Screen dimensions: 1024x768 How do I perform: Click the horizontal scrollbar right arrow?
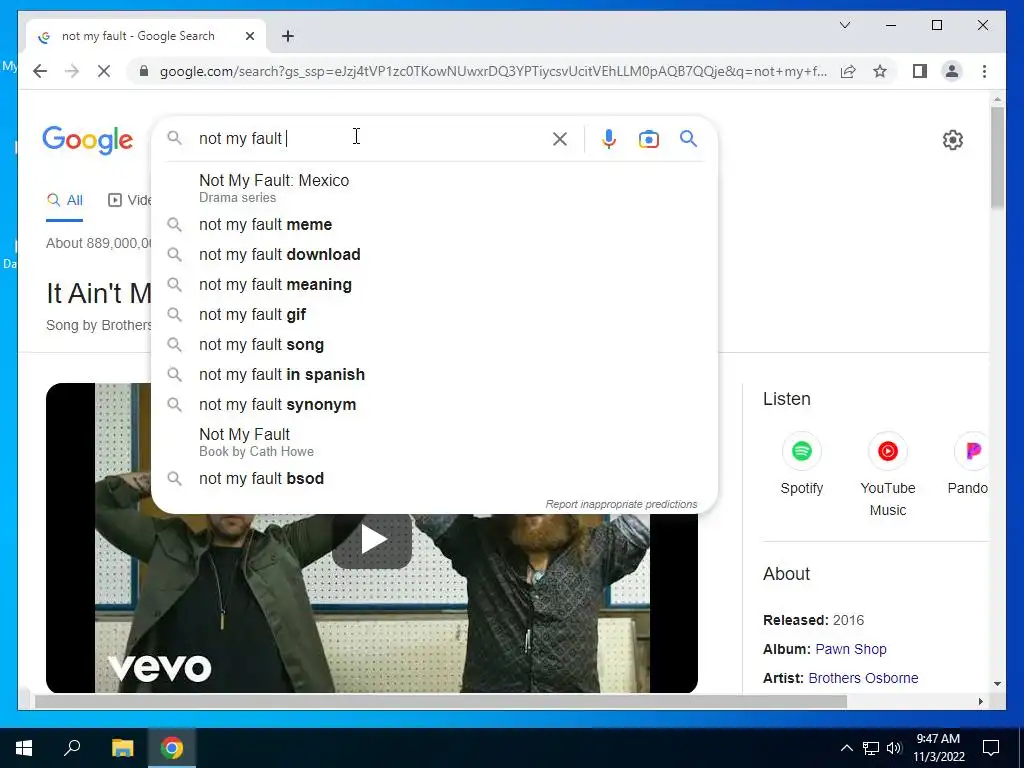pos(980,701)
